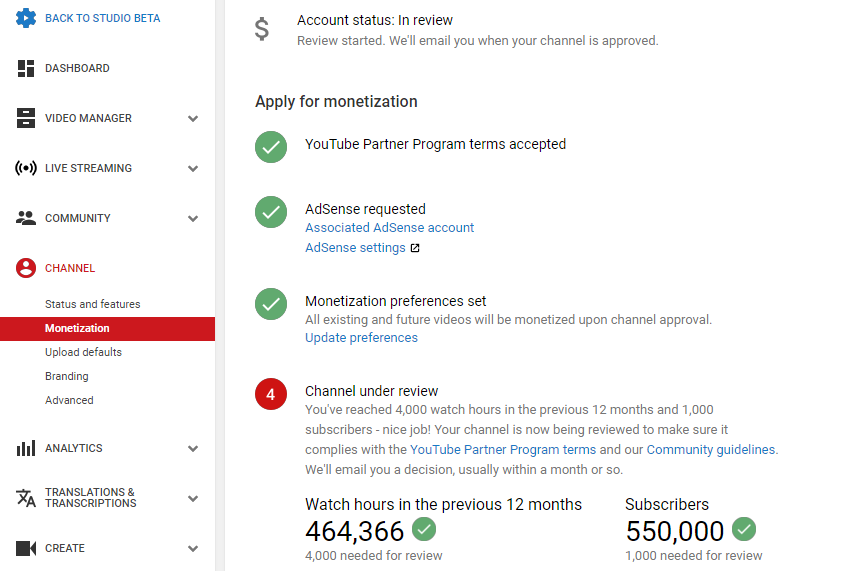The height and width of the screenshot is (571, 842).
Task: Open the Advanced channel settings
Action: [69, 400]
